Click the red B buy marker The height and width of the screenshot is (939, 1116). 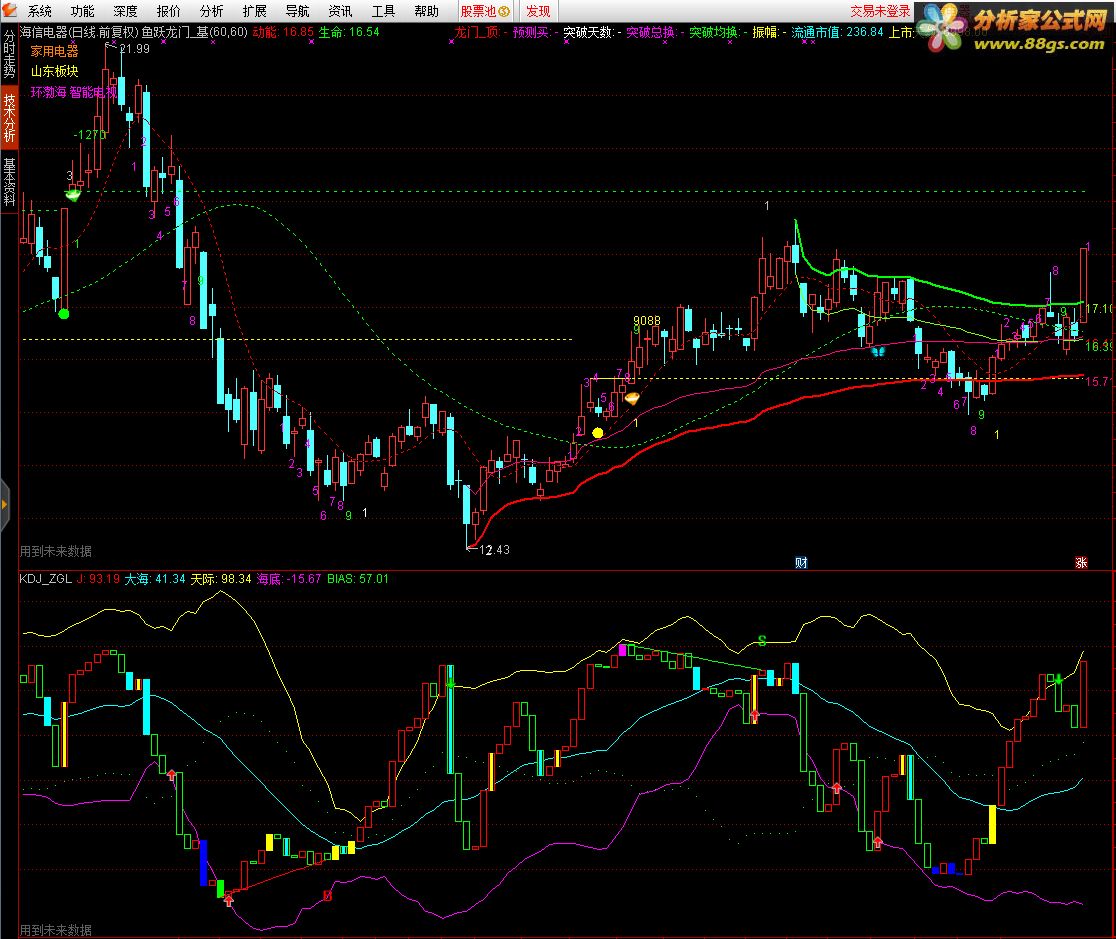(327, 896)
